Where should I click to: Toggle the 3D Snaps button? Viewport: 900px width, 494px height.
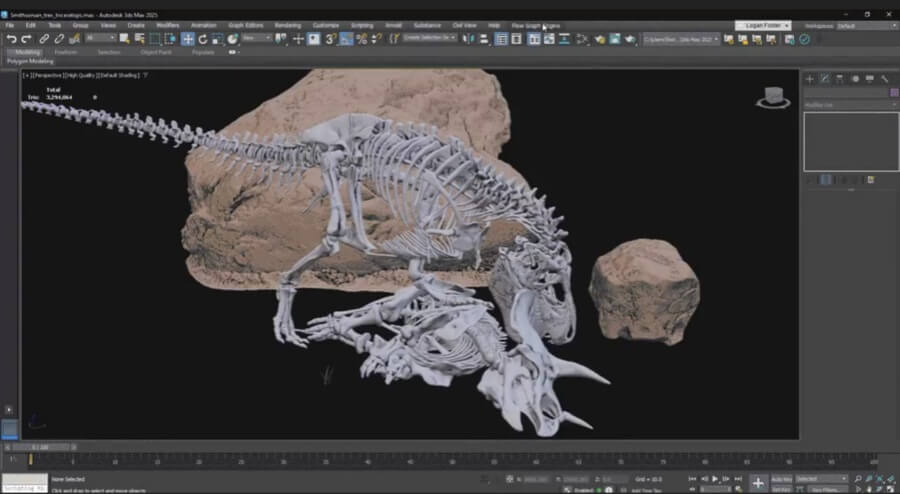[331, 39]
